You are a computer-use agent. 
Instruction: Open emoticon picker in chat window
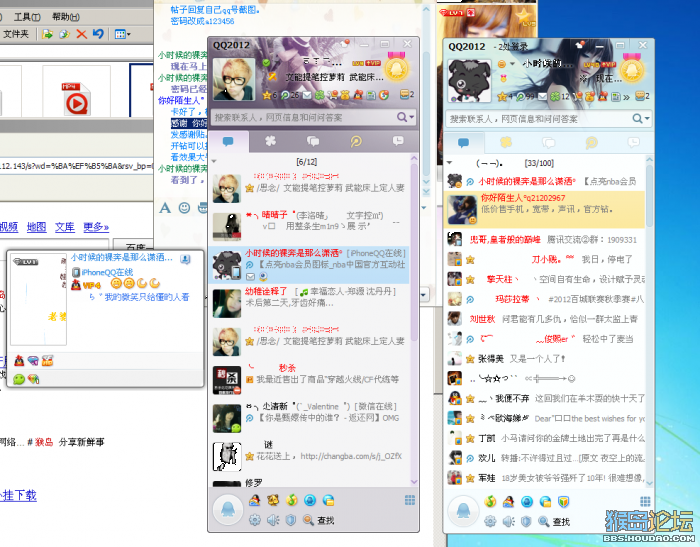pos(184,208)
